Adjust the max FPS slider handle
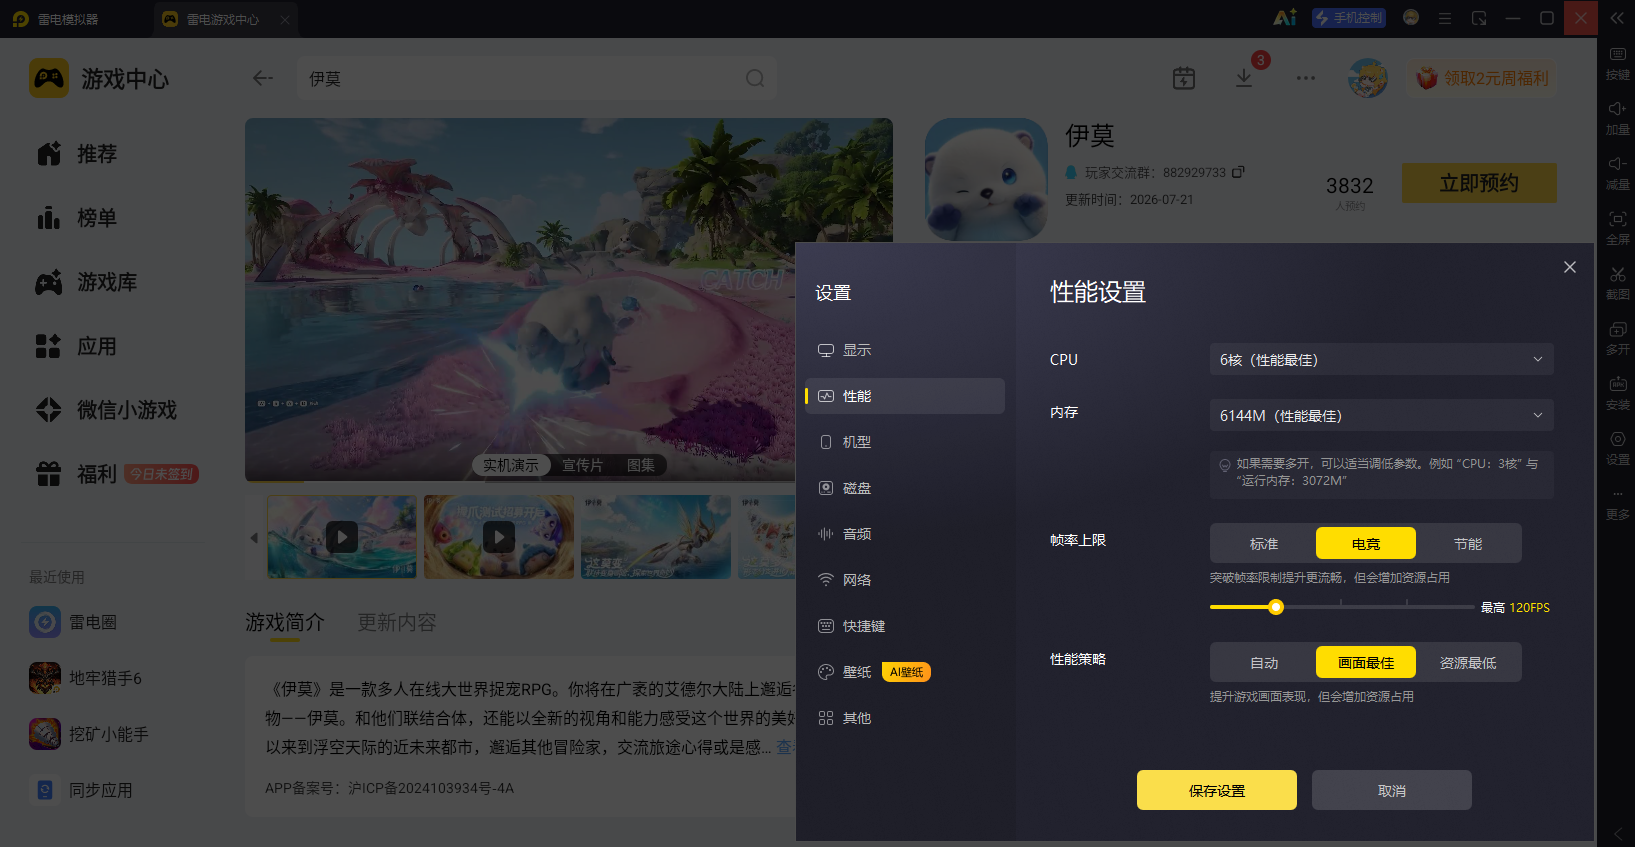The image size is (1635, 847). [x=1276, y=607]
